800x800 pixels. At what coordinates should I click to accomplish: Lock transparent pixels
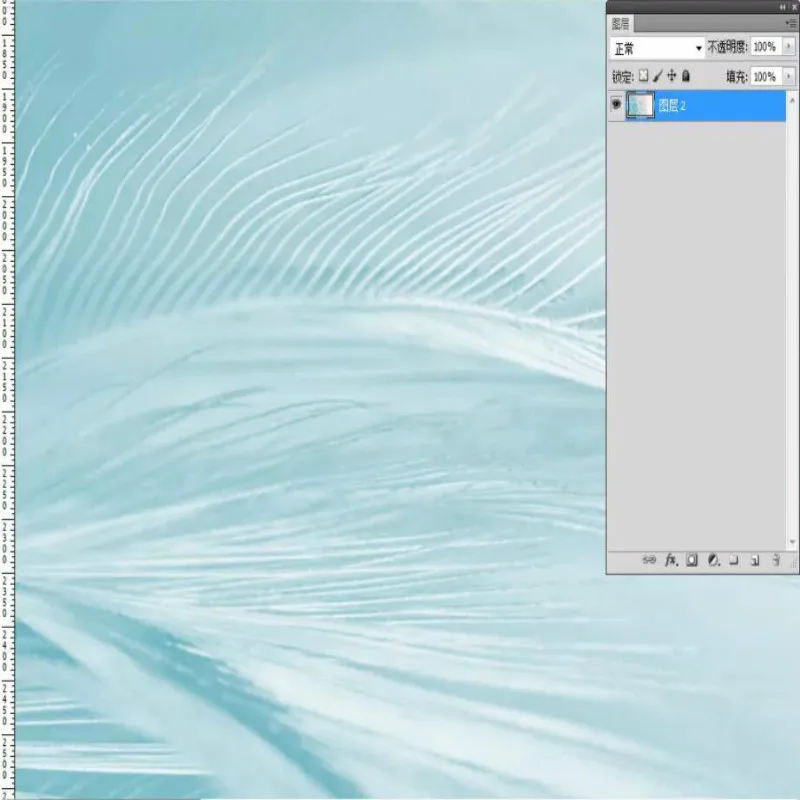[x=643, y=76]
